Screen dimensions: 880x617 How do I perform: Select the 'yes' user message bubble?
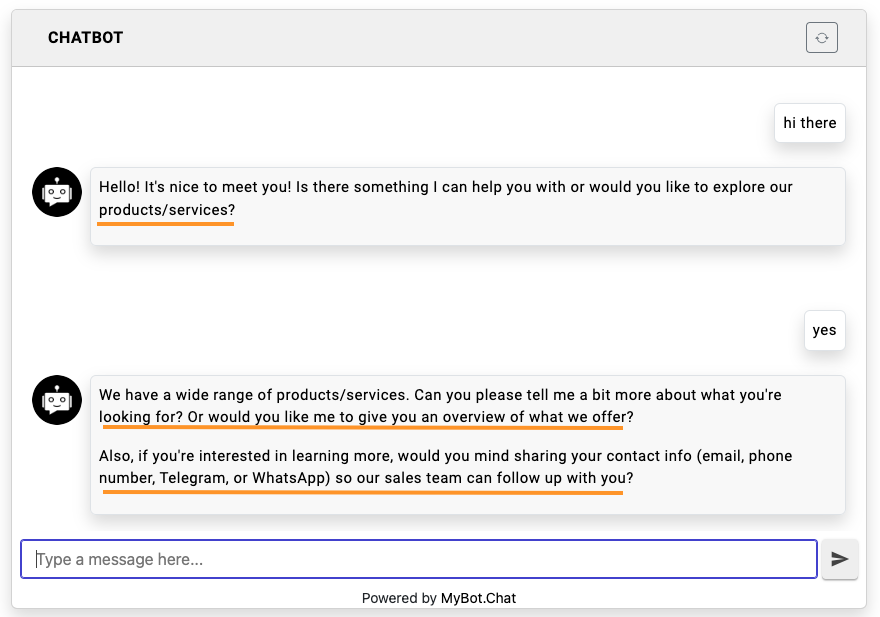[x=824, y=330]
